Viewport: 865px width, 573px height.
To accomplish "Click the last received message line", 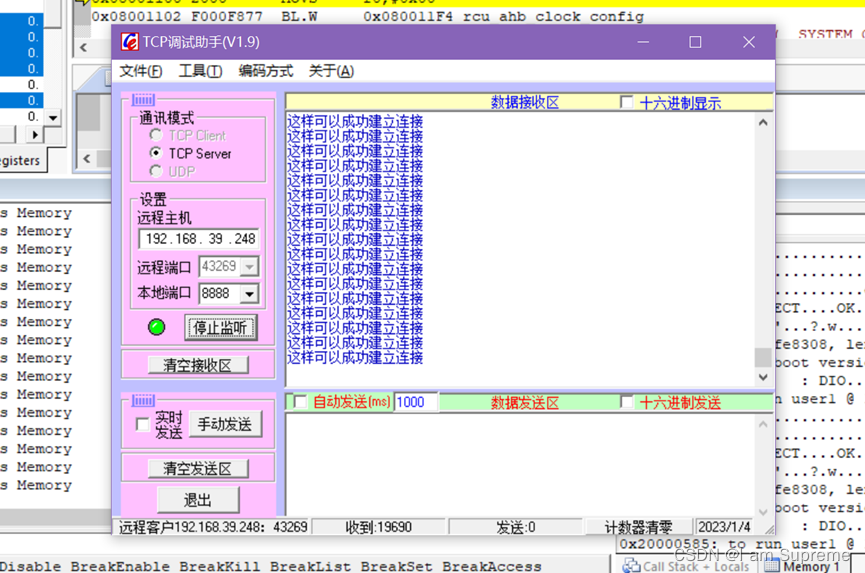I will click(355, 357).
